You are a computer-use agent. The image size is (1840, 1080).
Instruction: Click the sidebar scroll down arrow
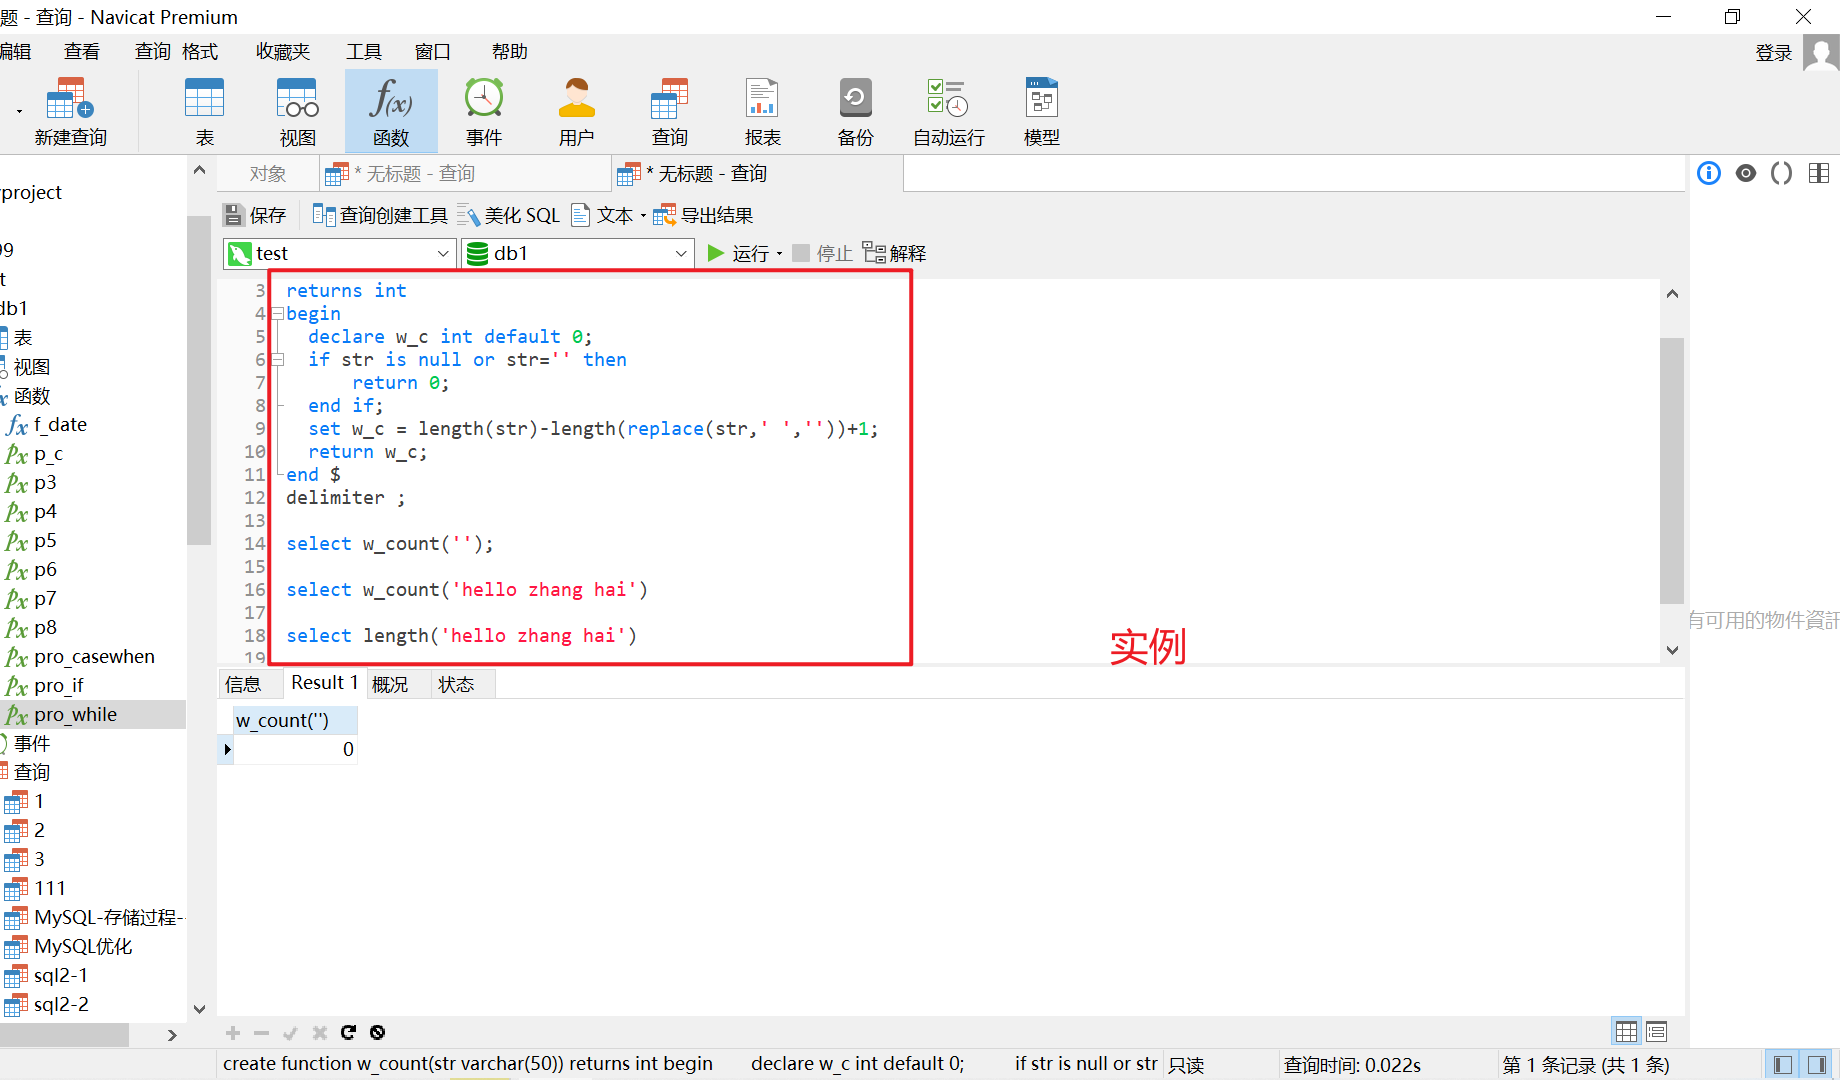click(199, 1008)
